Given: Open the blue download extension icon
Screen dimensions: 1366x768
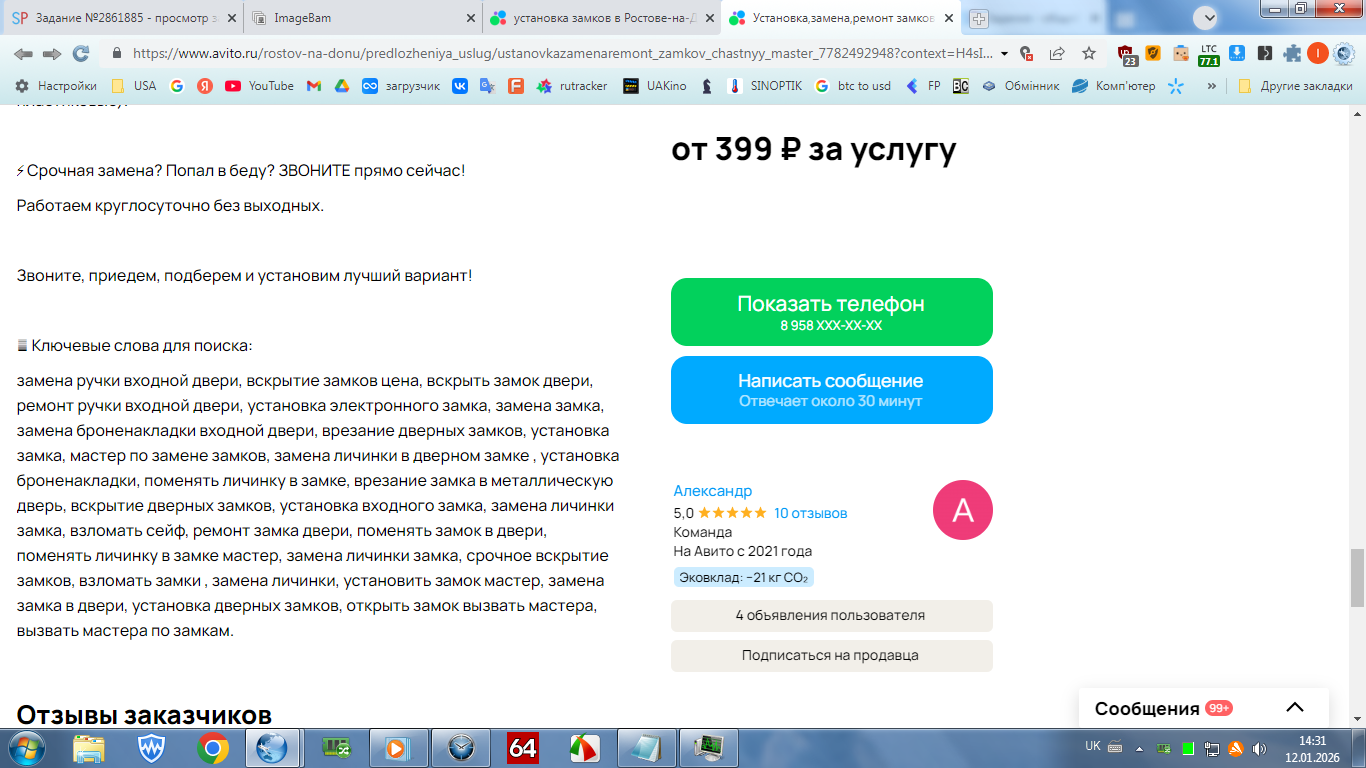Looking at the screenshot, I should click(x=1237, y=53).
